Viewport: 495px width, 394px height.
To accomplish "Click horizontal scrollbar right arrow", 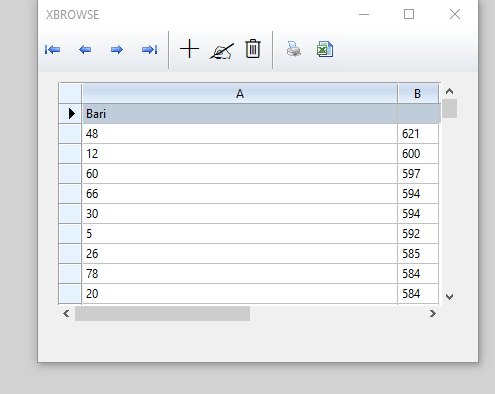I will 432,314.
